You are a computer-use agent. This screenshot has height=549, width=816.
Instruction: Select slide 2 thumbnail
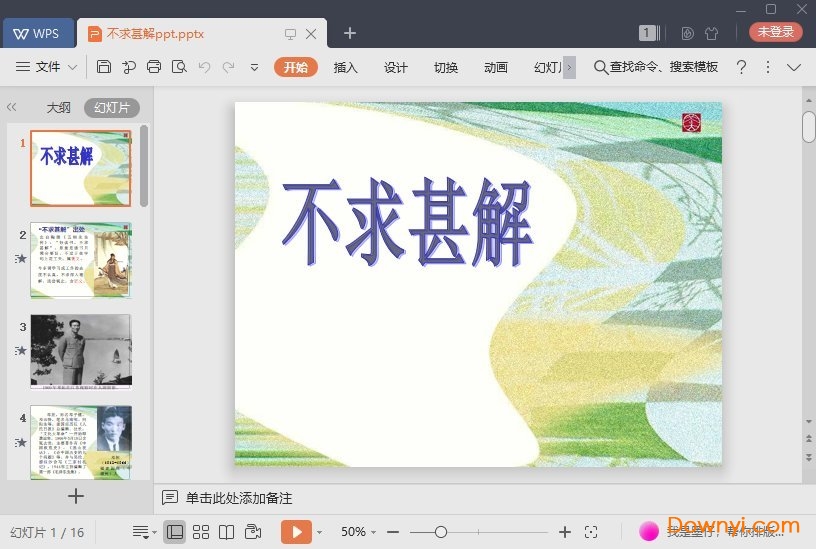click(x=81, y=260)
